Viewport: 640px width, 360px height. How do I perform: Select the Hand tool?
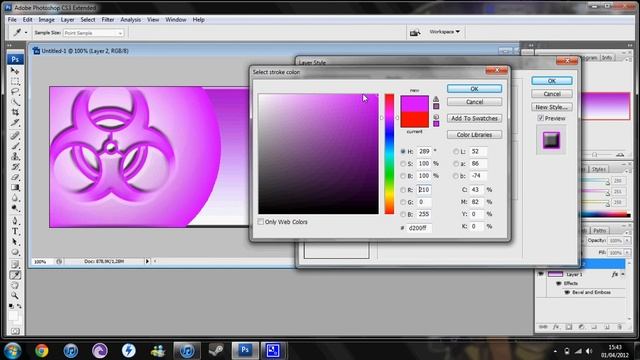15,285
